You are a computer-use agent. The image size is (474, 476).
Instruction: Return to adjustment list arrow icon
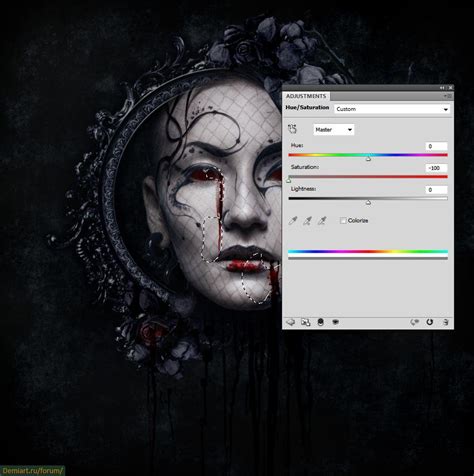tap(291, 322)
